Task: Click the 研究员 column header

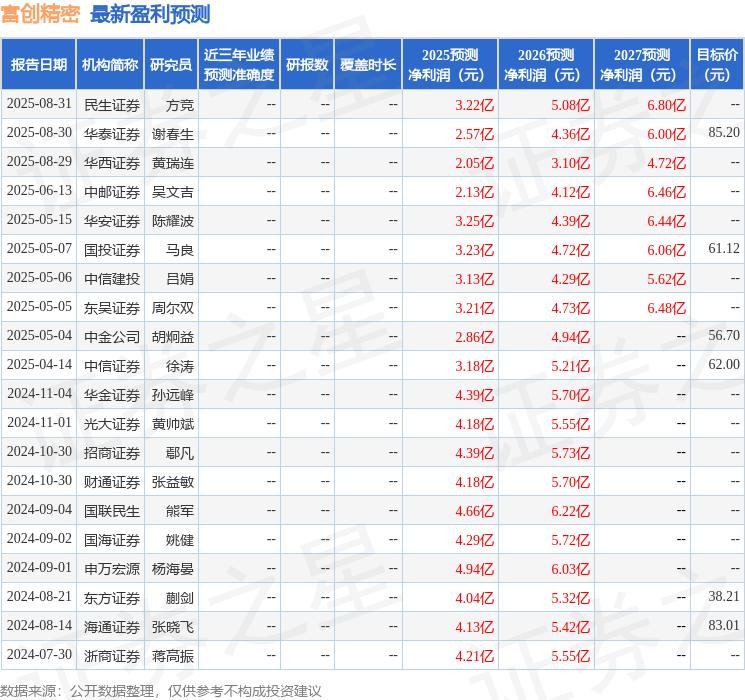Action: click(171, 64)
